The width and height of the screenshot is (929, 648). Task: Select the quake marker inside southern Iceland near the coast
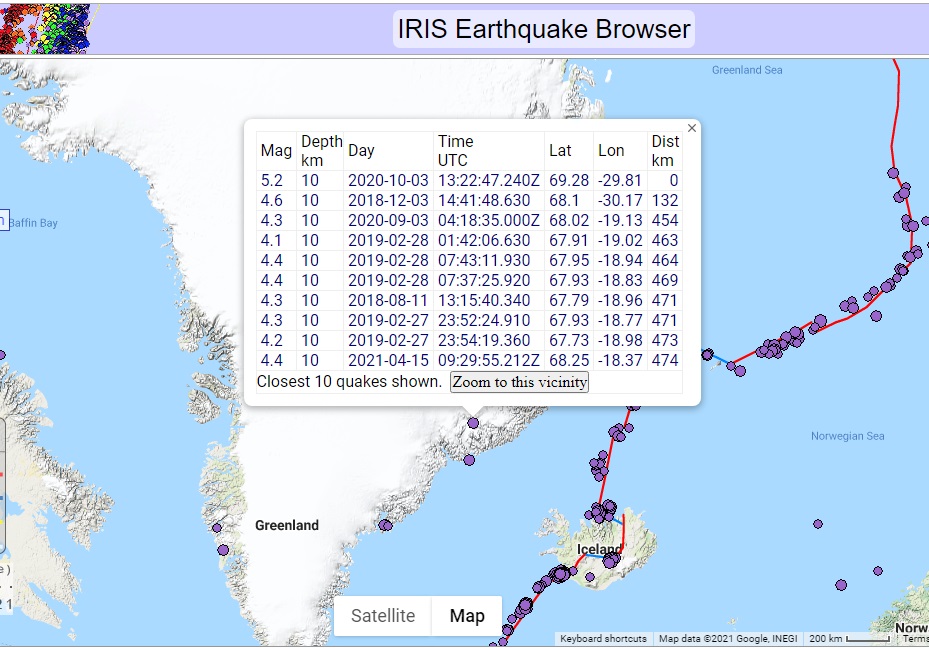[x=590, y=576]
